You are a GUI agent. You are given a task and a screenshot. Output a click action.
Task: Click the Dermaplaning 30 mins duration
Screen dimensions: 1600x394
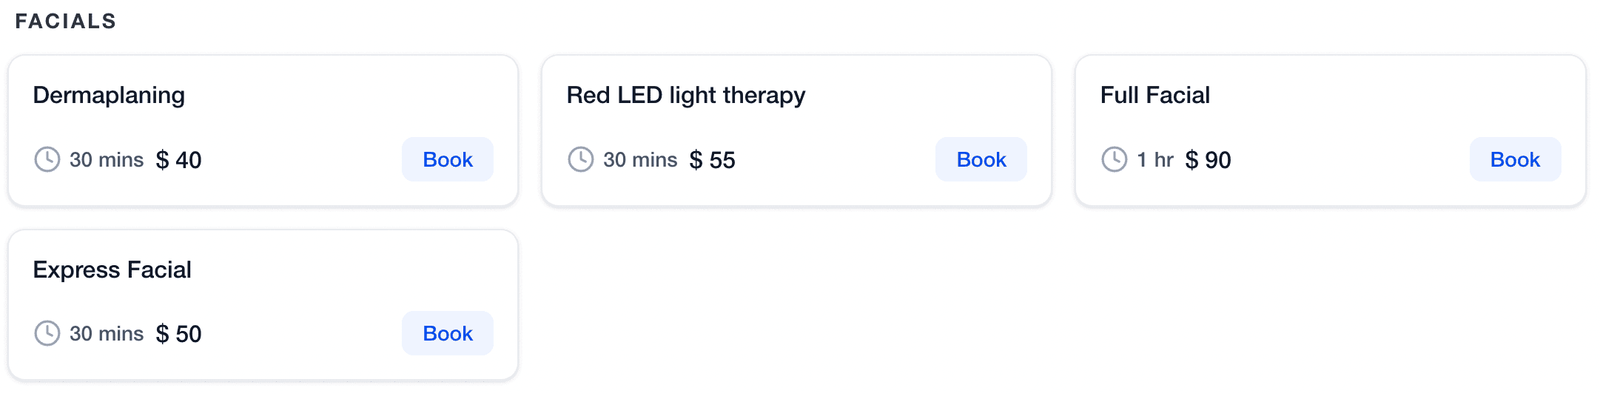tap(106, 160)
